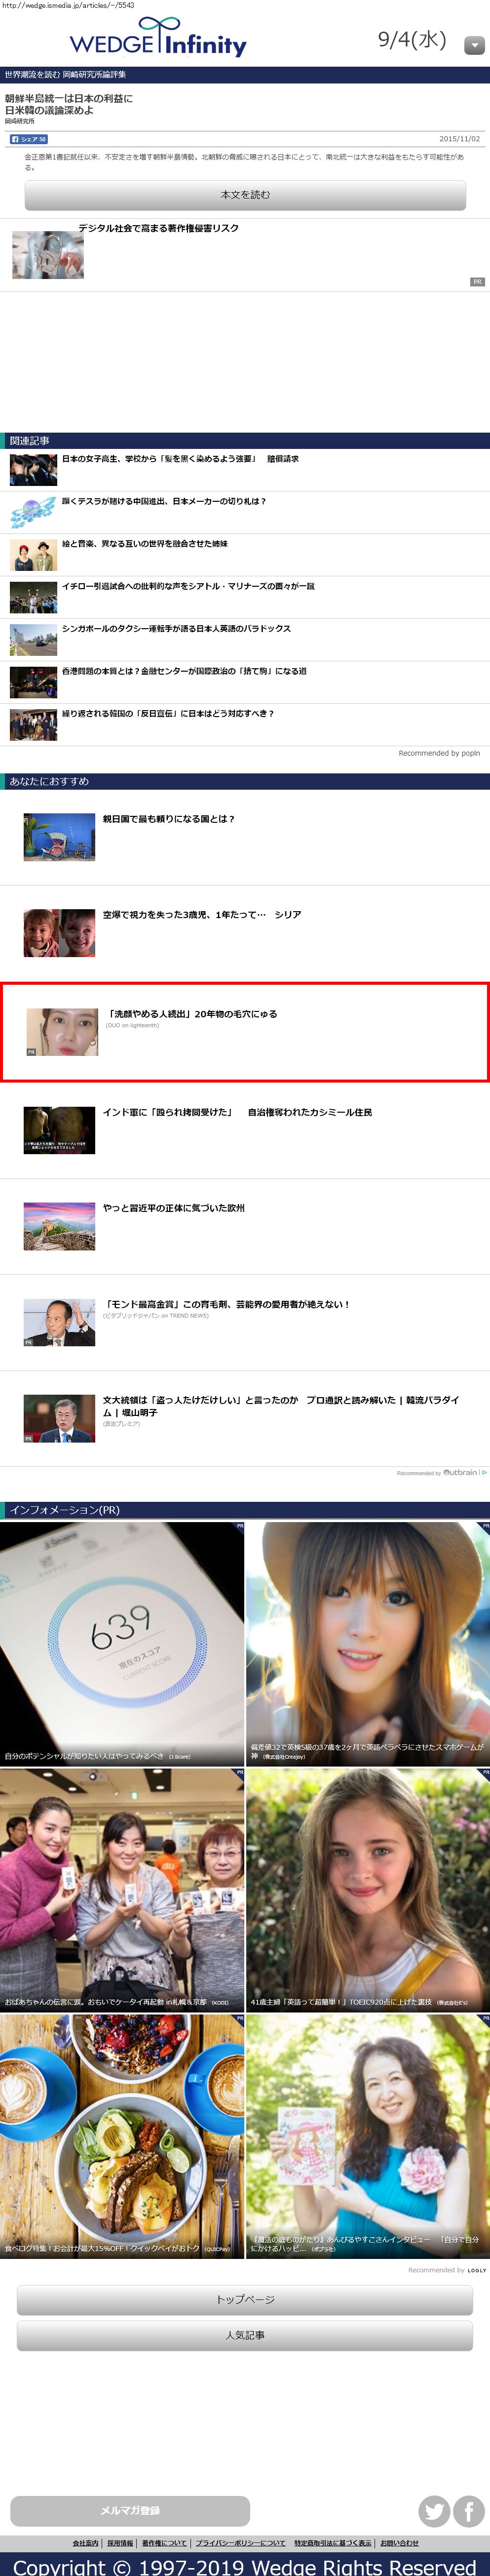The height and width of the screenshot is (2576, 490).
Task: Open the 洗顔やめる人続出 sponsored article
Action: pyautogui.click(x=245, y=1032)
